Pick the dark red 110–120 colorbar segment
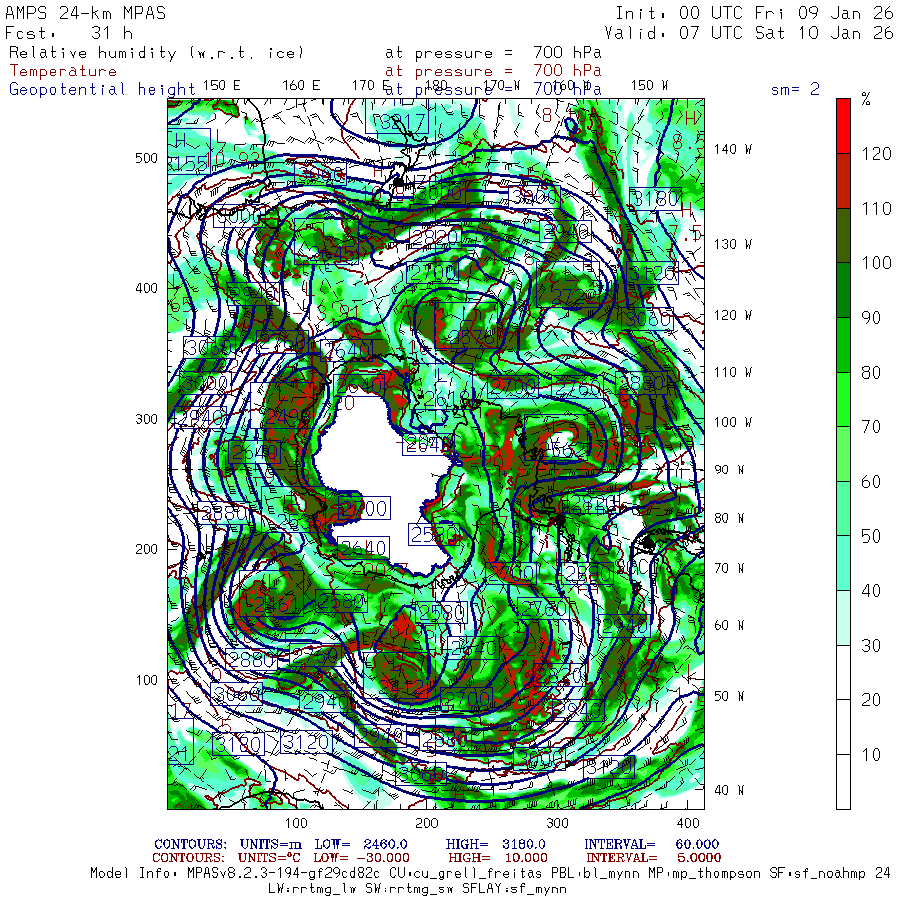 [x=843, y=181]
